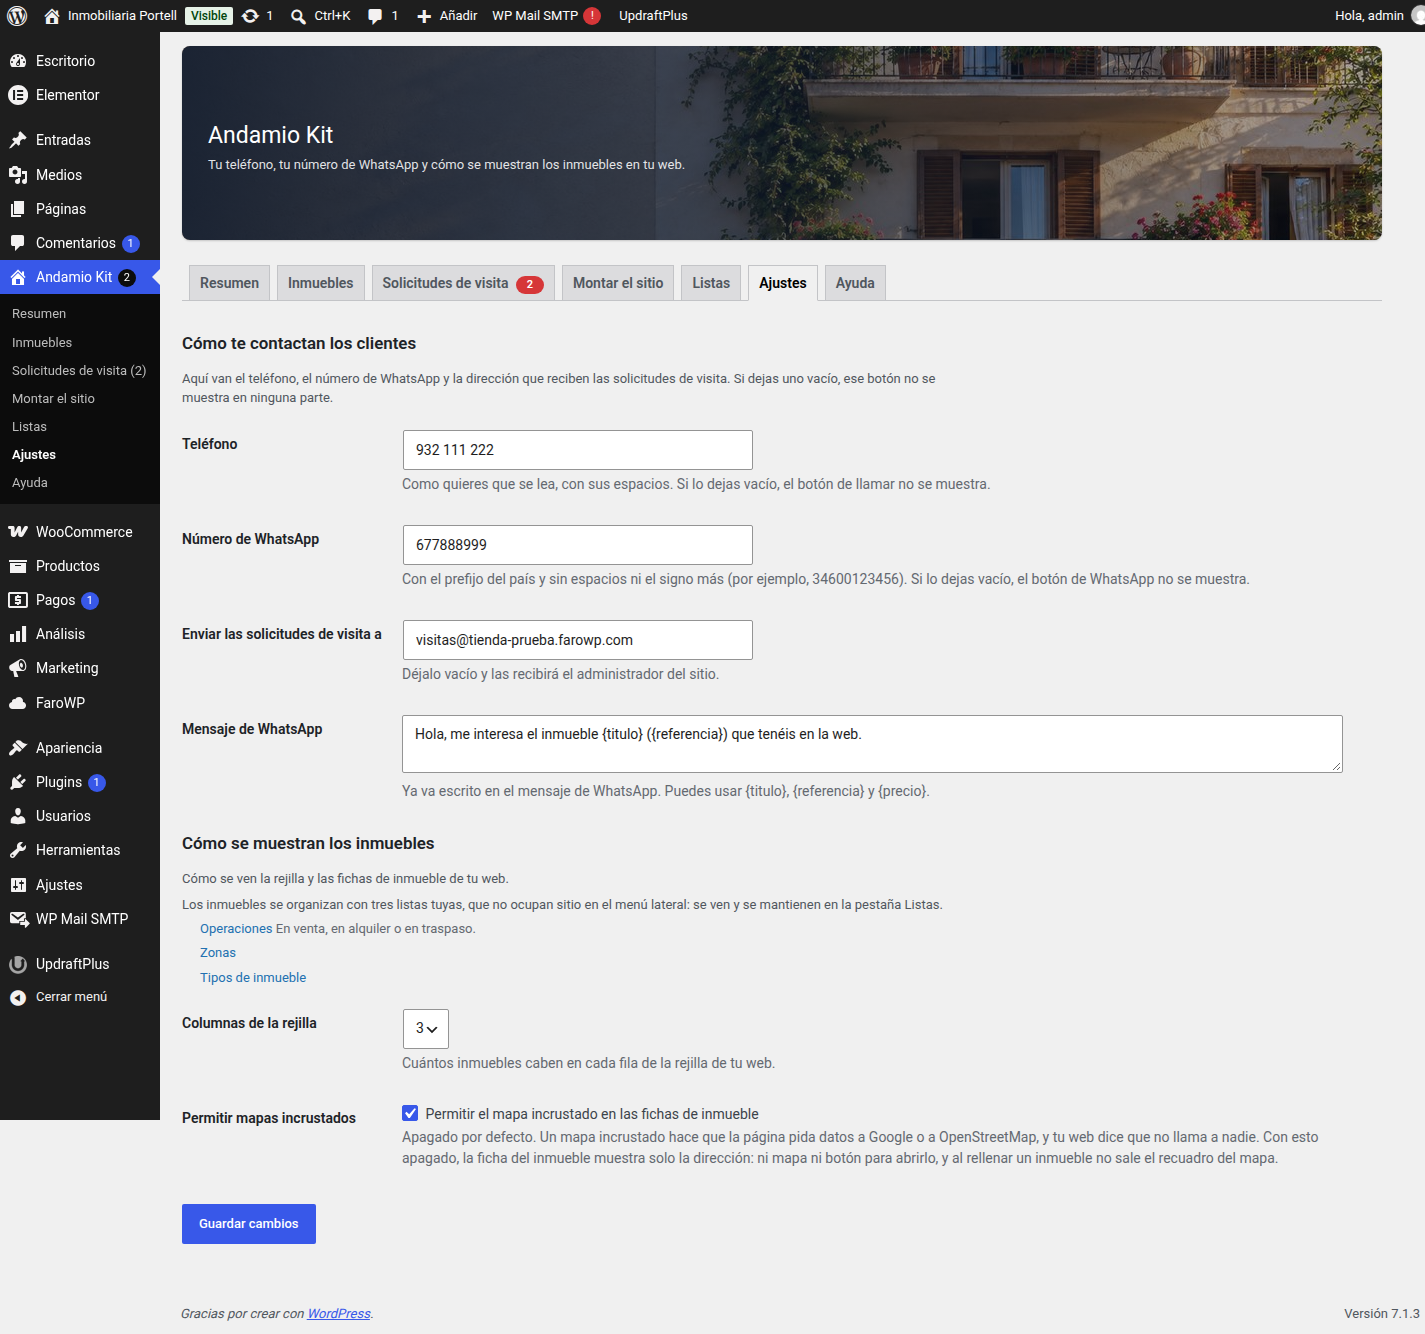This screenshot has height=1334, width=1425.
Task: Open WooCommerce sidebar icon
Action: (x=18, y=532)
